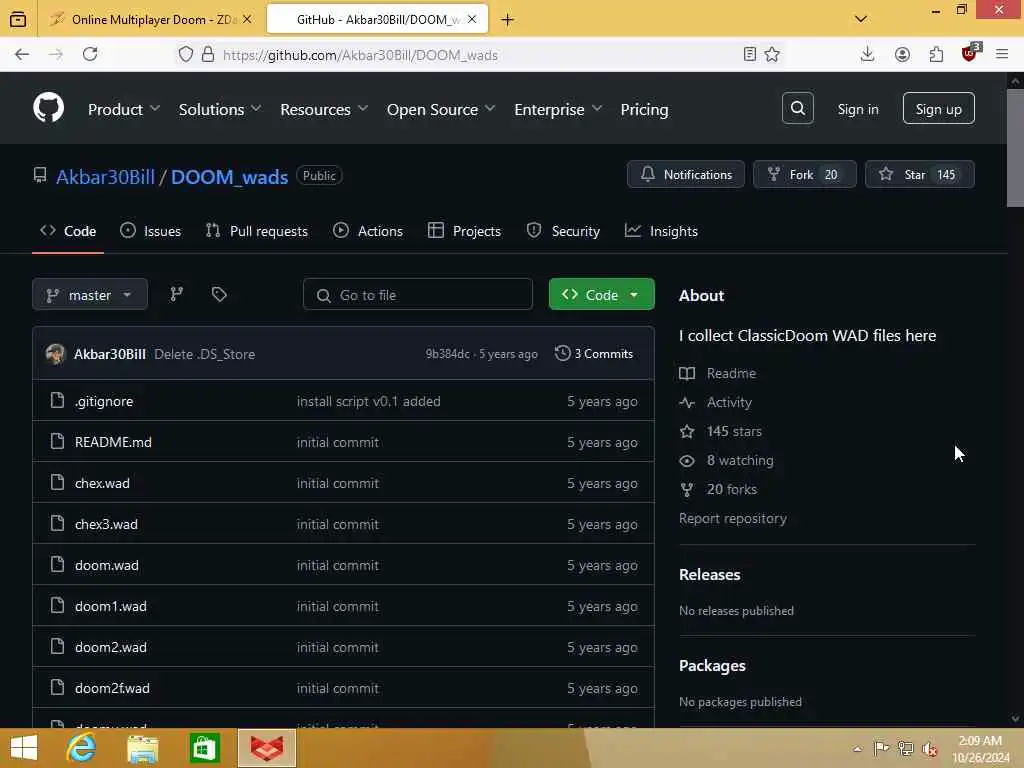
Task: Open a new browser tab
Action: [x=507, y=20]
